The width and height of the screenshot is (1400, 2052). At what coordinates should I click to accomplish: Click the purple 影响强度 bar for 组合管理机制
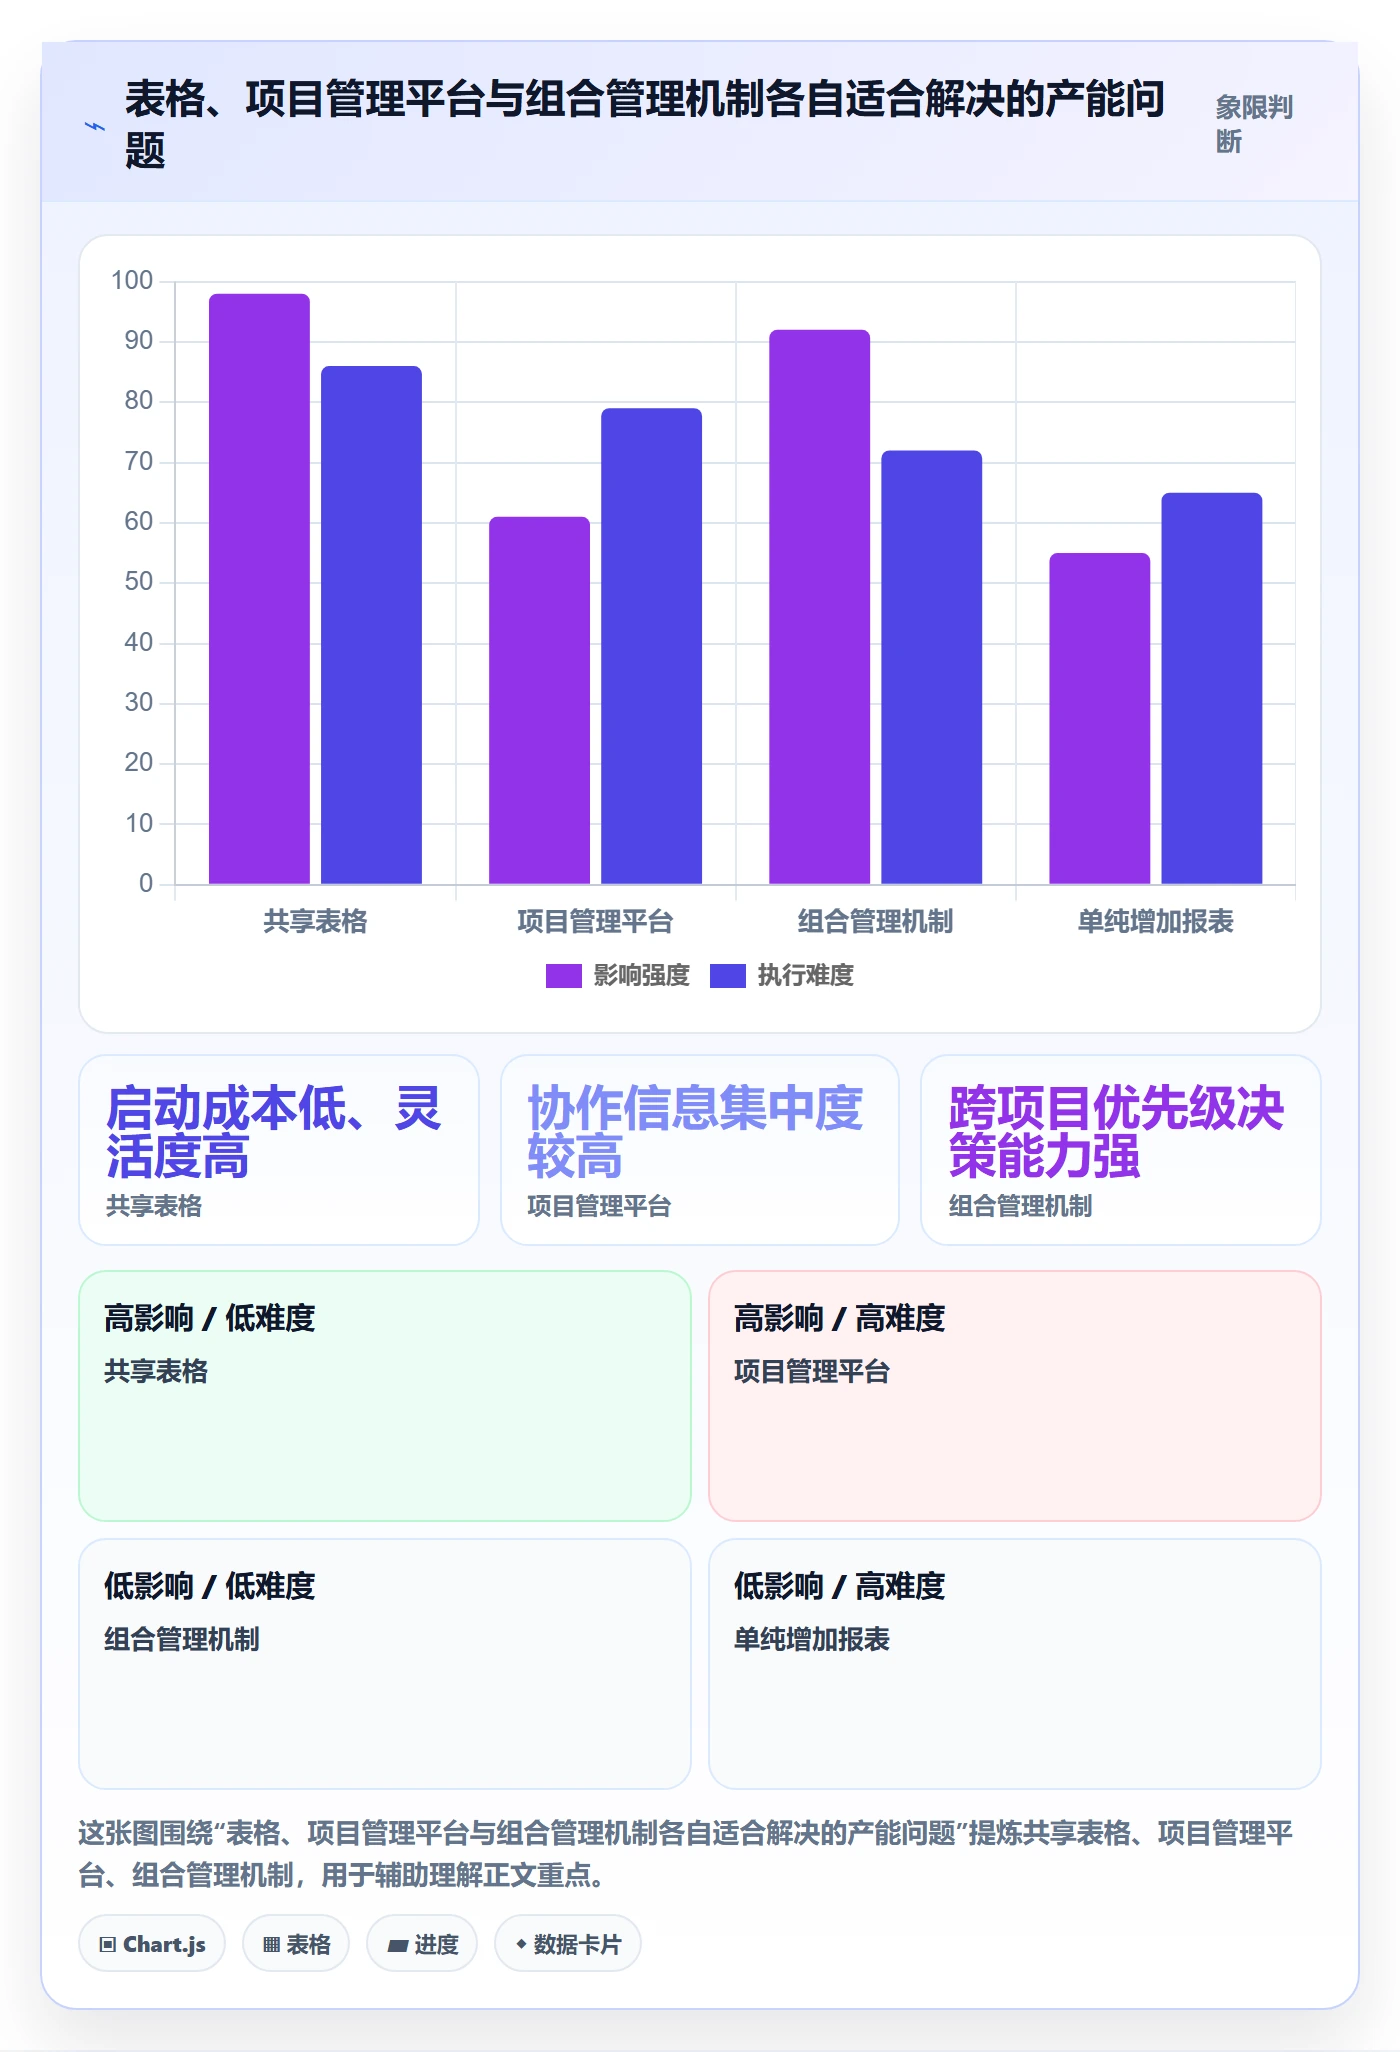tap(819, 607)
